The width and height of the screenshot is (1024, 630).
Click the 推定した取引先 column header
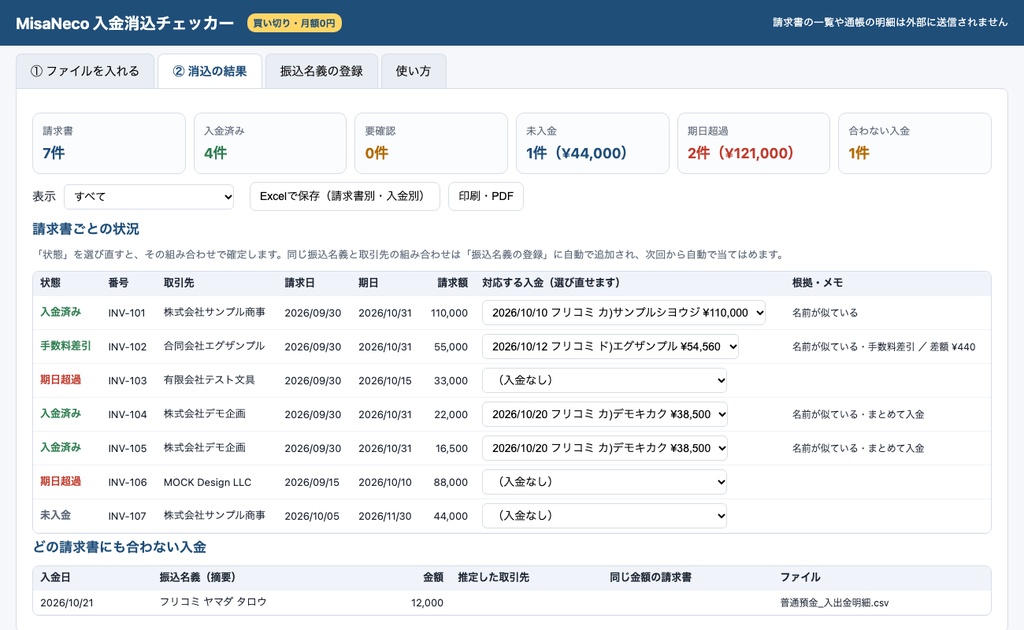pos(494,577)
